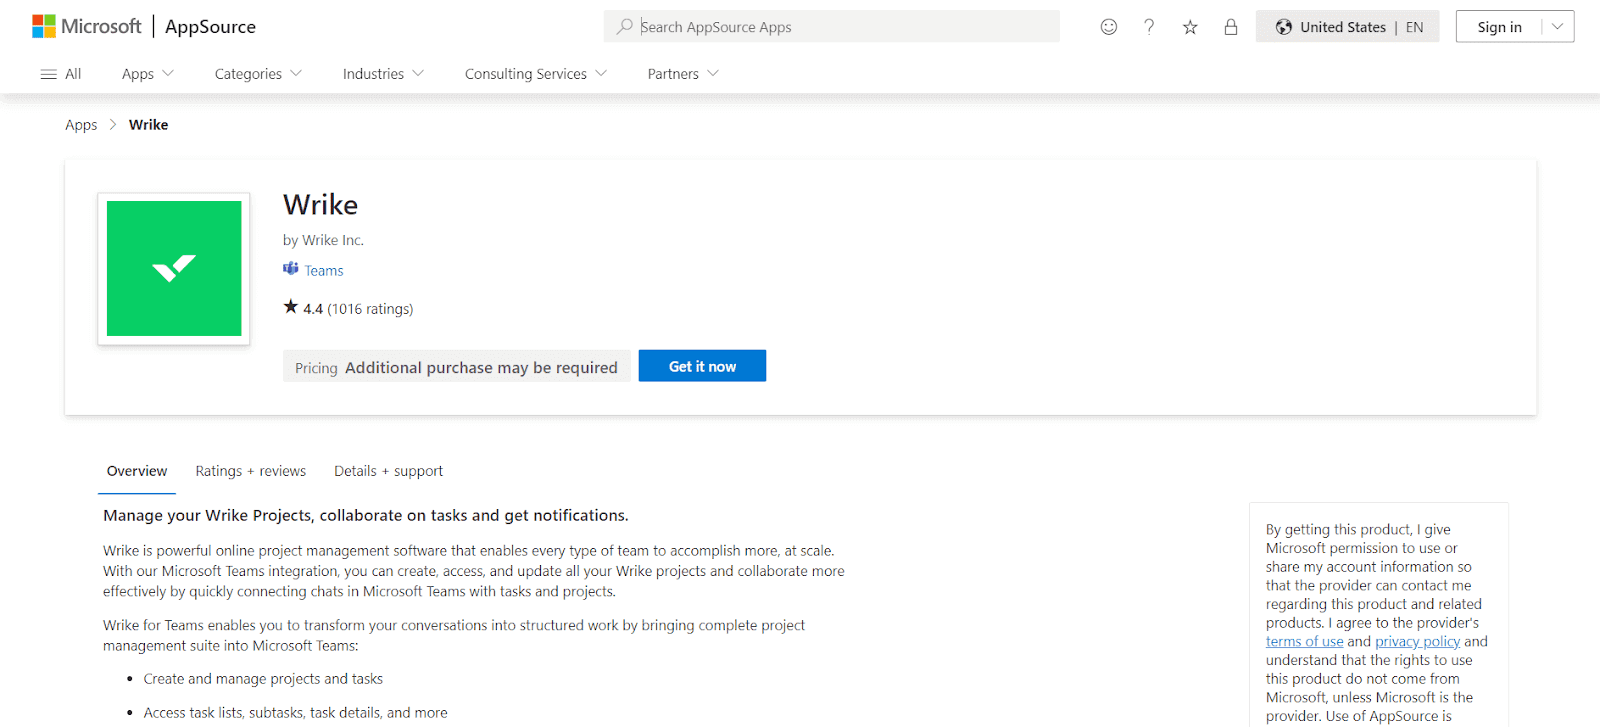This screenshot has height=727, width=1600.
Task: Click the Wrike green logo thumbnail
Action: pos(174,268)
